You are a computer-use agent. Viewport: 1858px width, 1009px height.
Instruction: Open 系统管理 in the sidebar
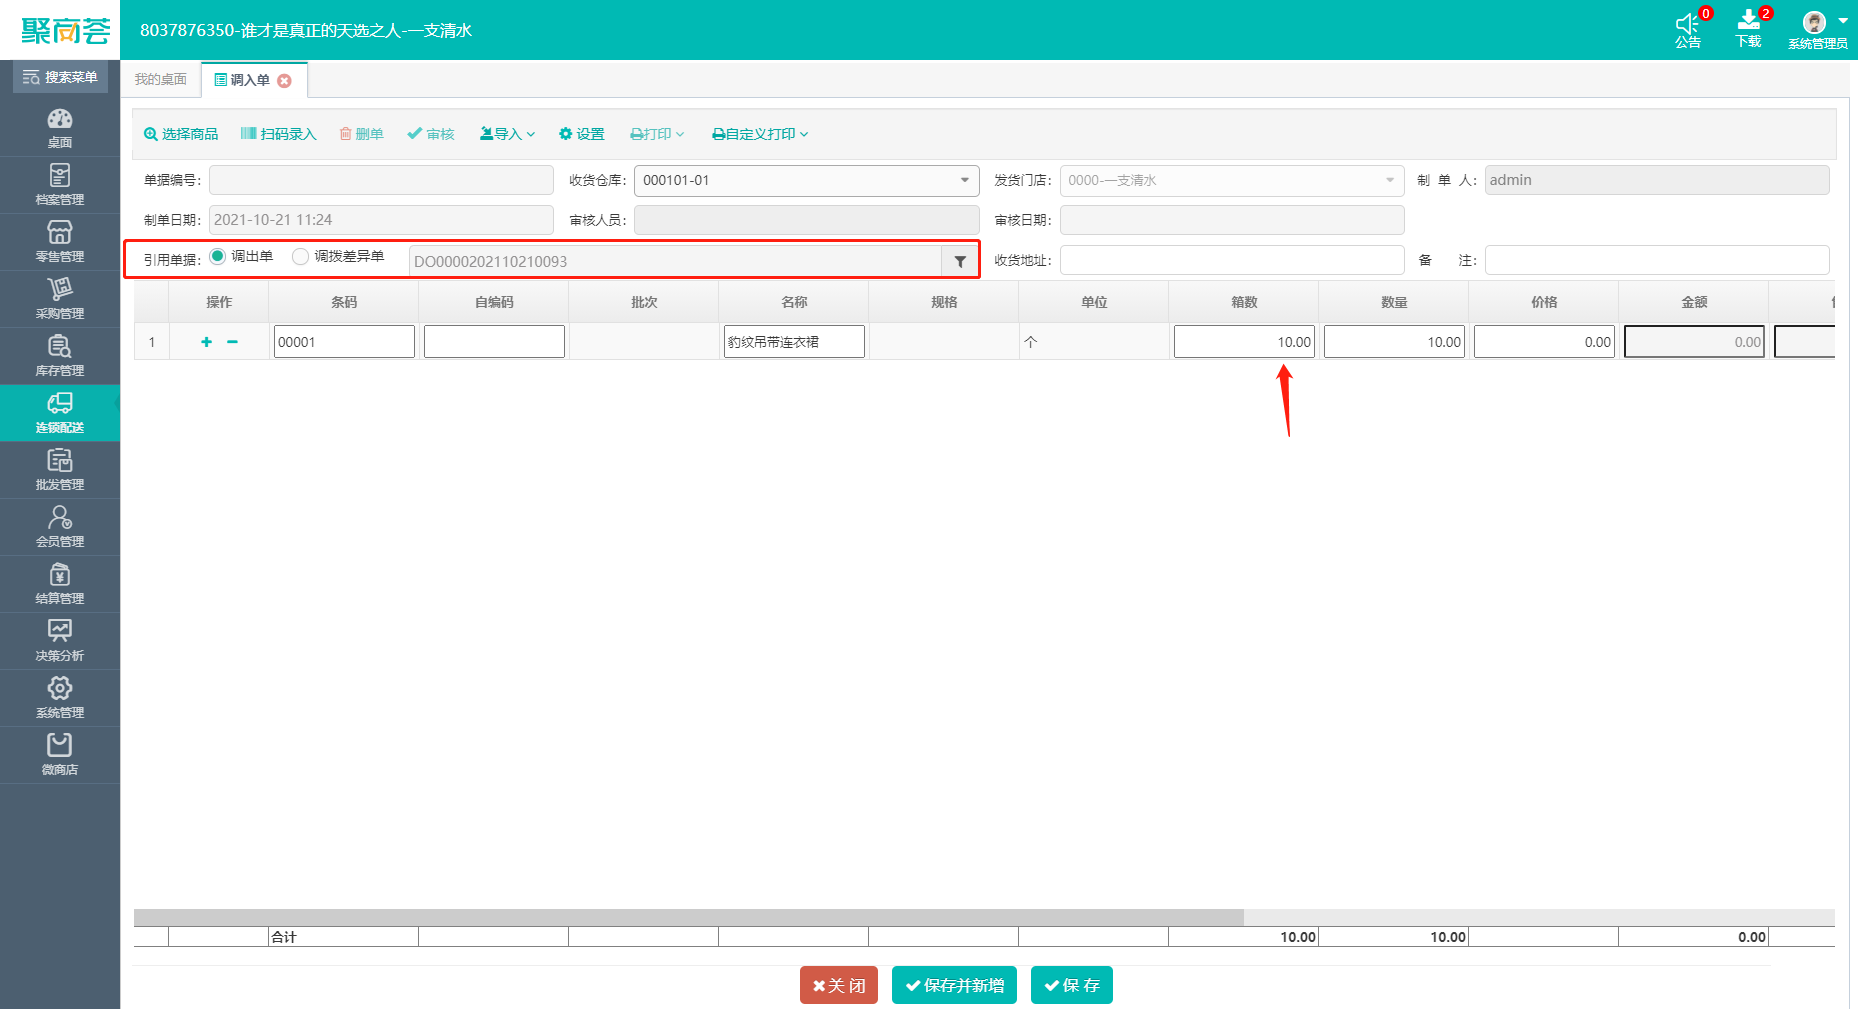60,698
